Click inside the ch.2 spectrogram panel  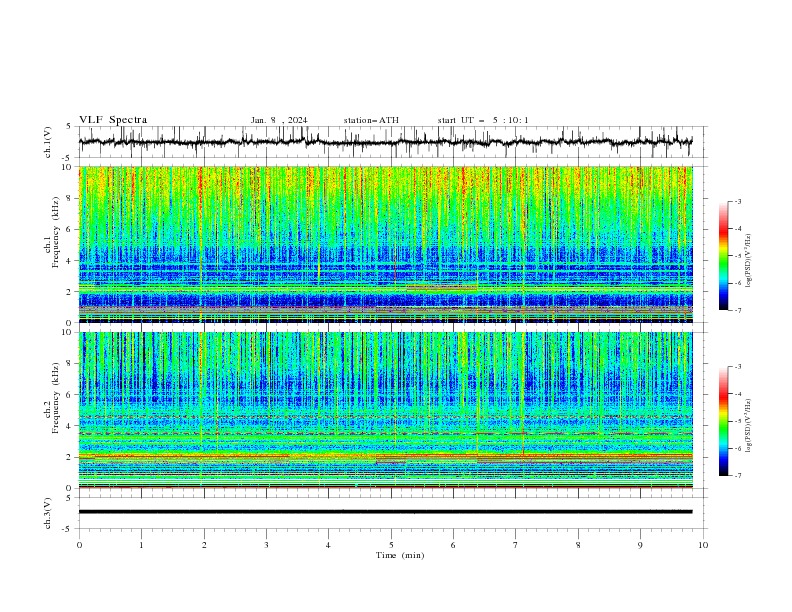(385, 410)
